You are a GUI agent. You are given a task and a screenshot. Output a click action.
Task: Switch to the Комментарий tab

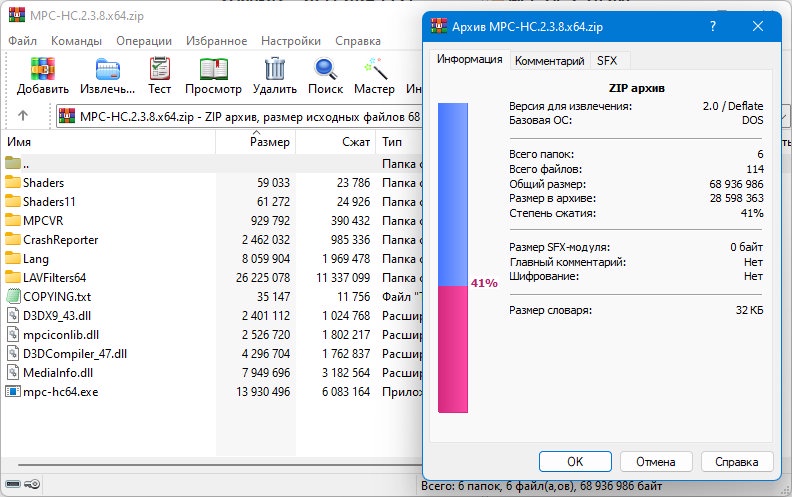tap(550, 61)
